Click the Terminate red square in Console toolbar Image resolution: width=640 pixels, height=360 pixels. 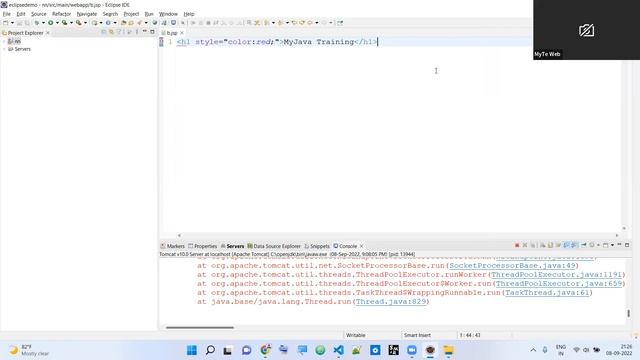[517, 245]
